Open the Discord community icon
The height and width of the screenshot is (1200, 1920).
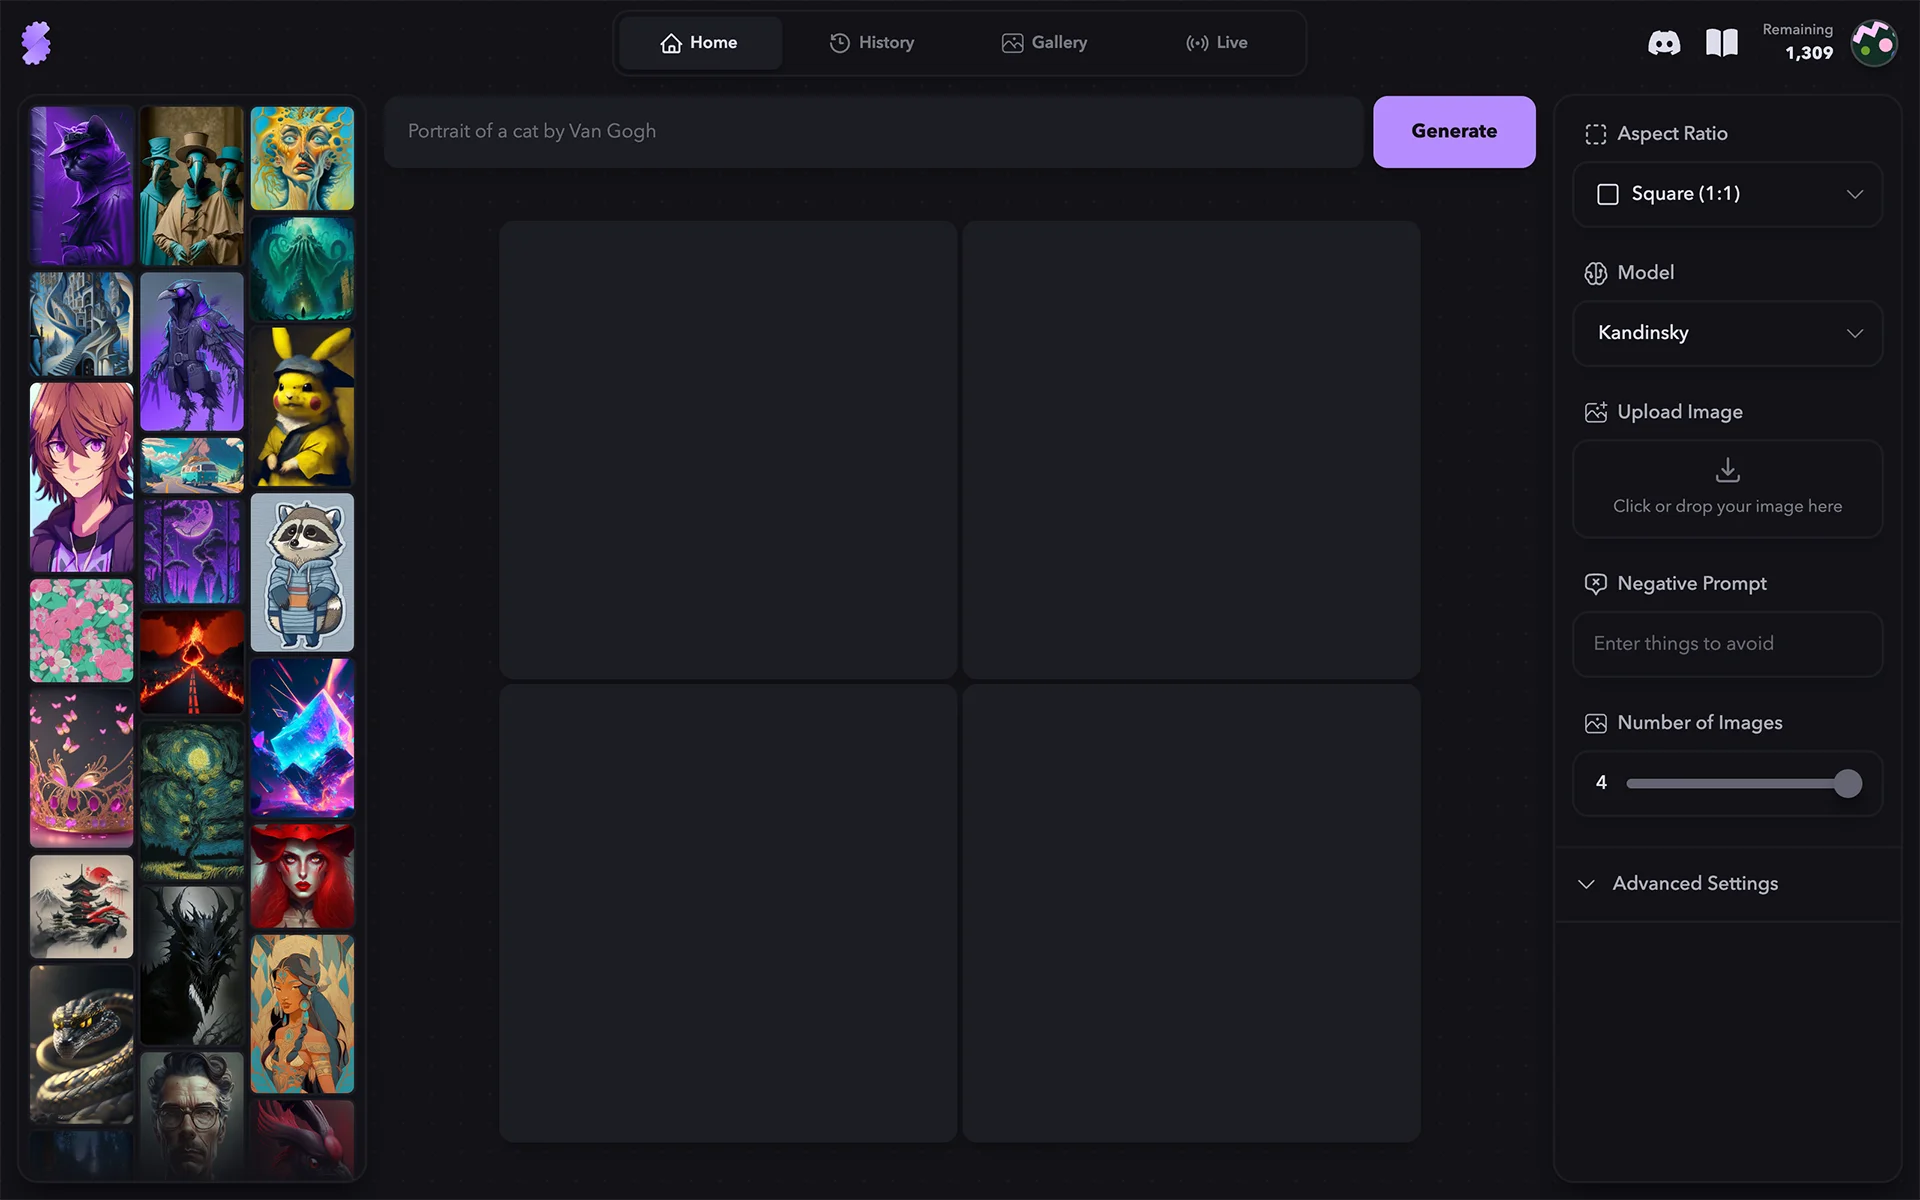pyautogui.click(x=1664, y=43)
